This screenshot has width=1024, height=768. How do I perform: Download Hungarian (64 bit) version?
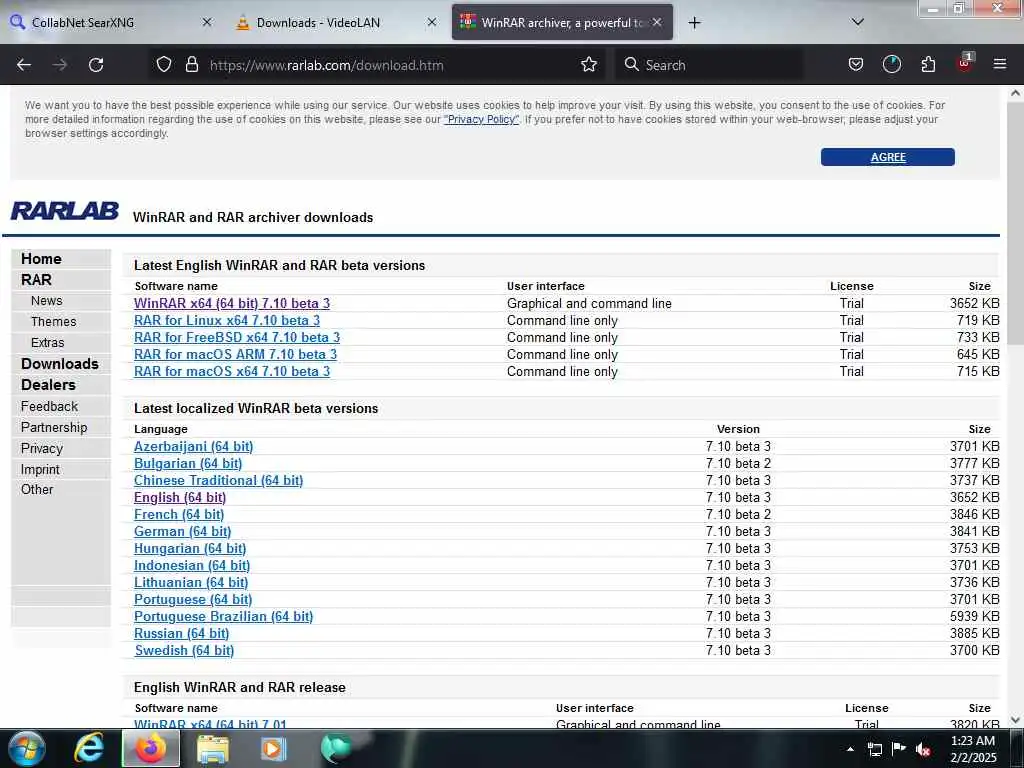(190, 549)
